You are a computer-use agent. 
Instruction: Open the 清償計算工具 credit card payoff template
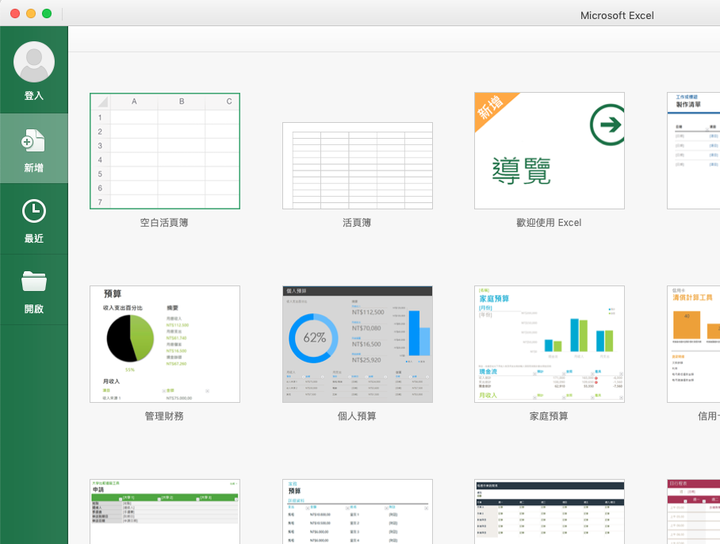pos(693,344)
